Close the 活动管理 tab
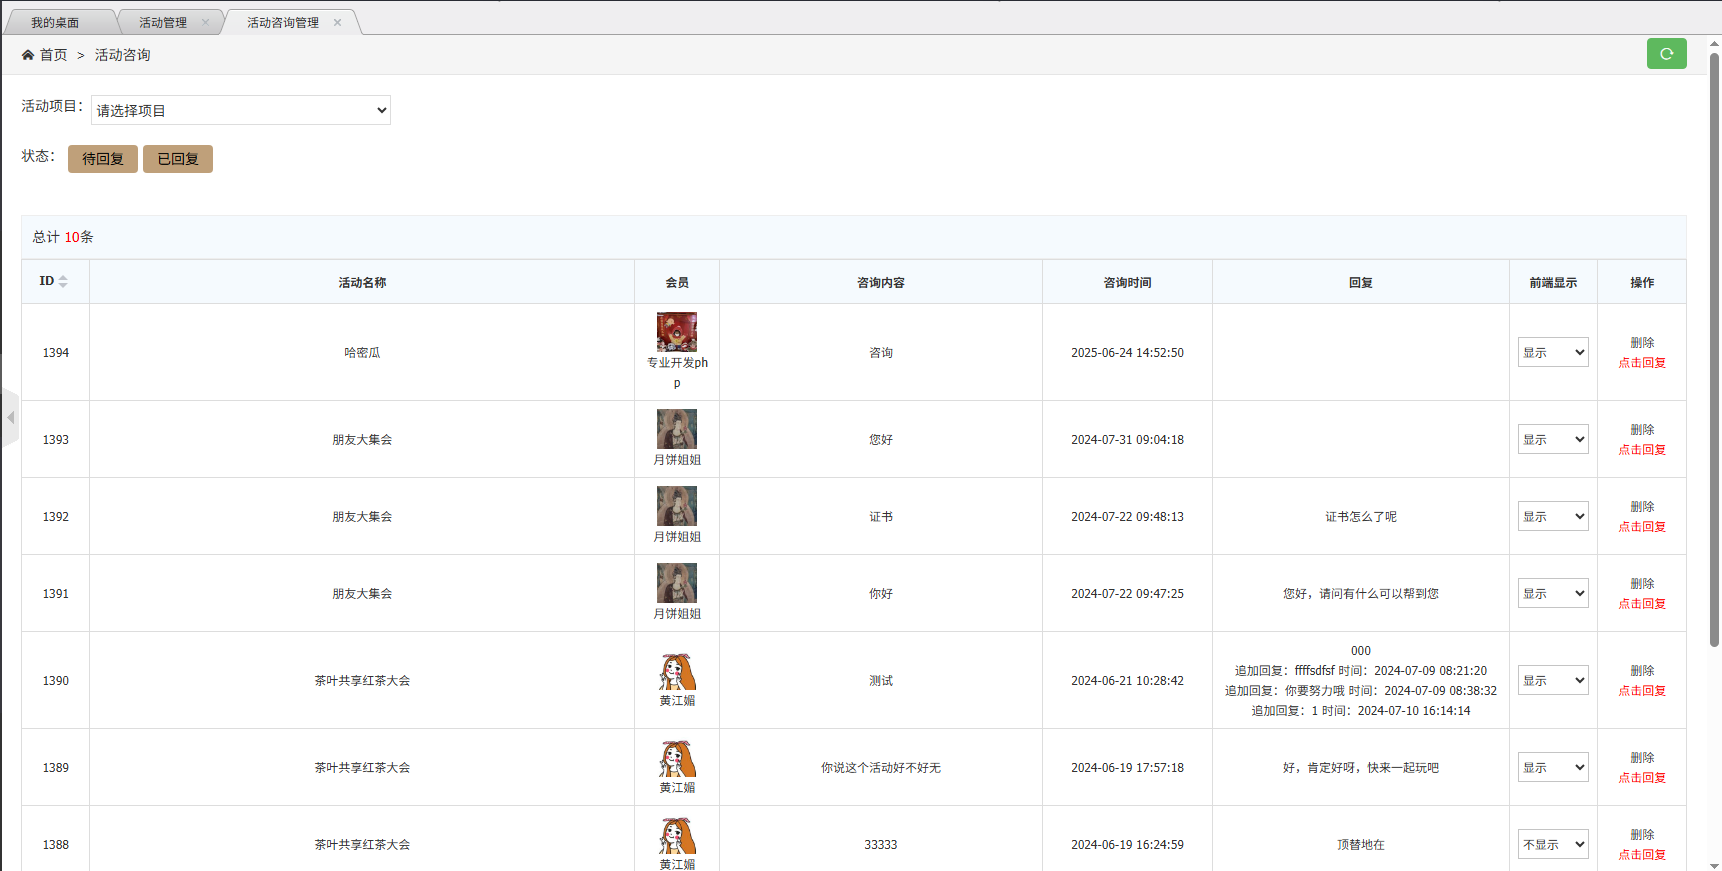 [206, 23]
